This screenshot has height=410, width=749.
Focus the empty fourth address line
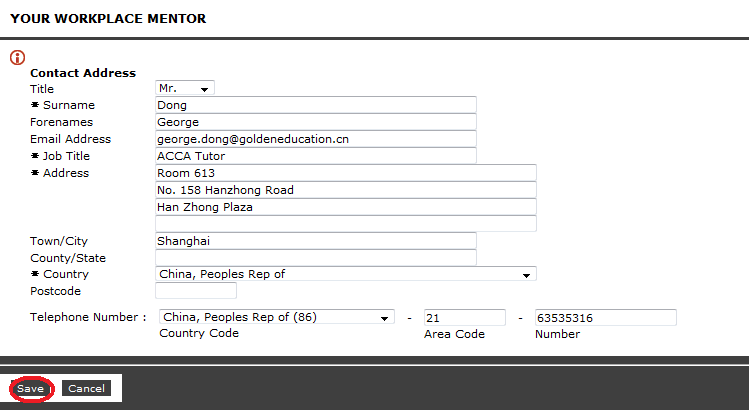[346, 224]
